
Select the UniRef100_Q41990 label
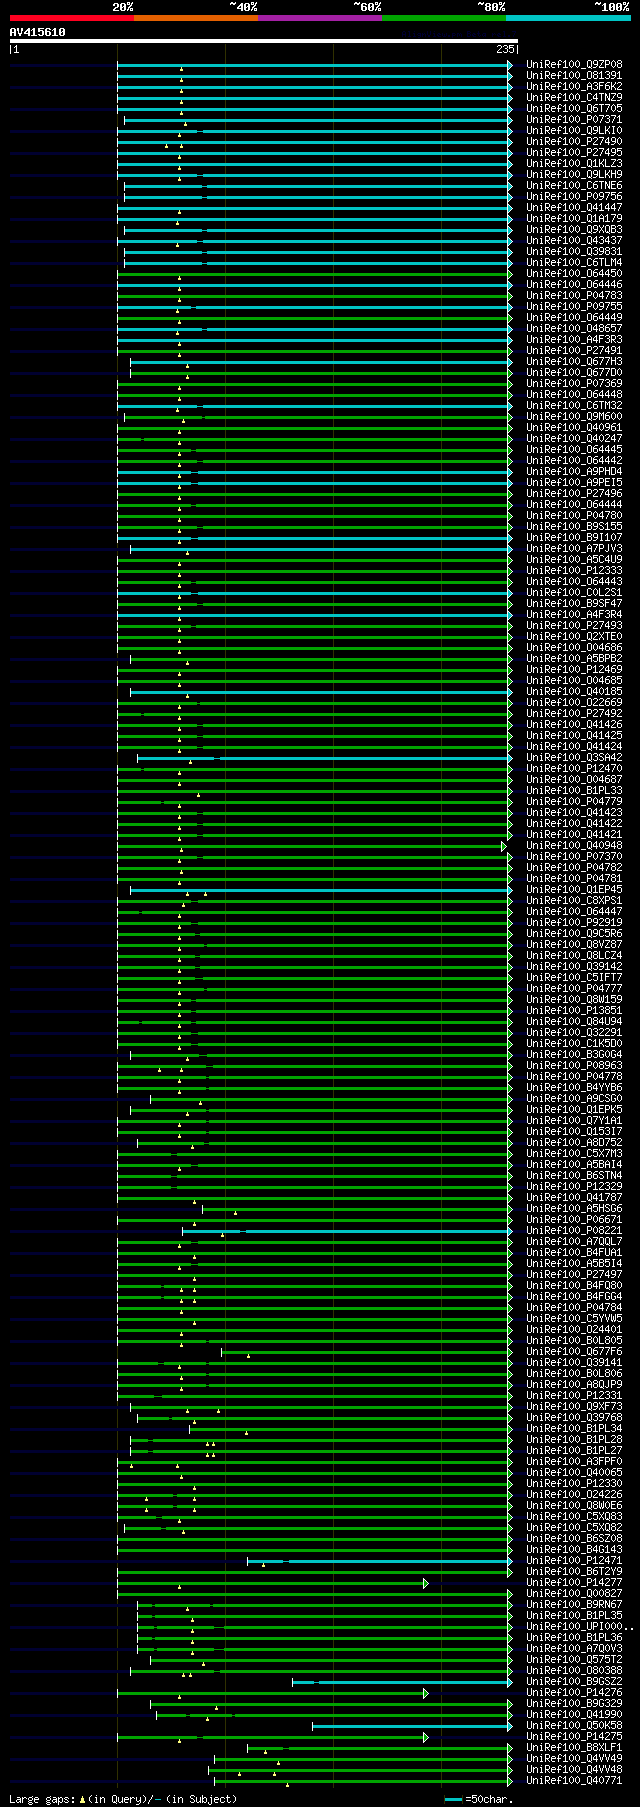tap(574, 1715)
